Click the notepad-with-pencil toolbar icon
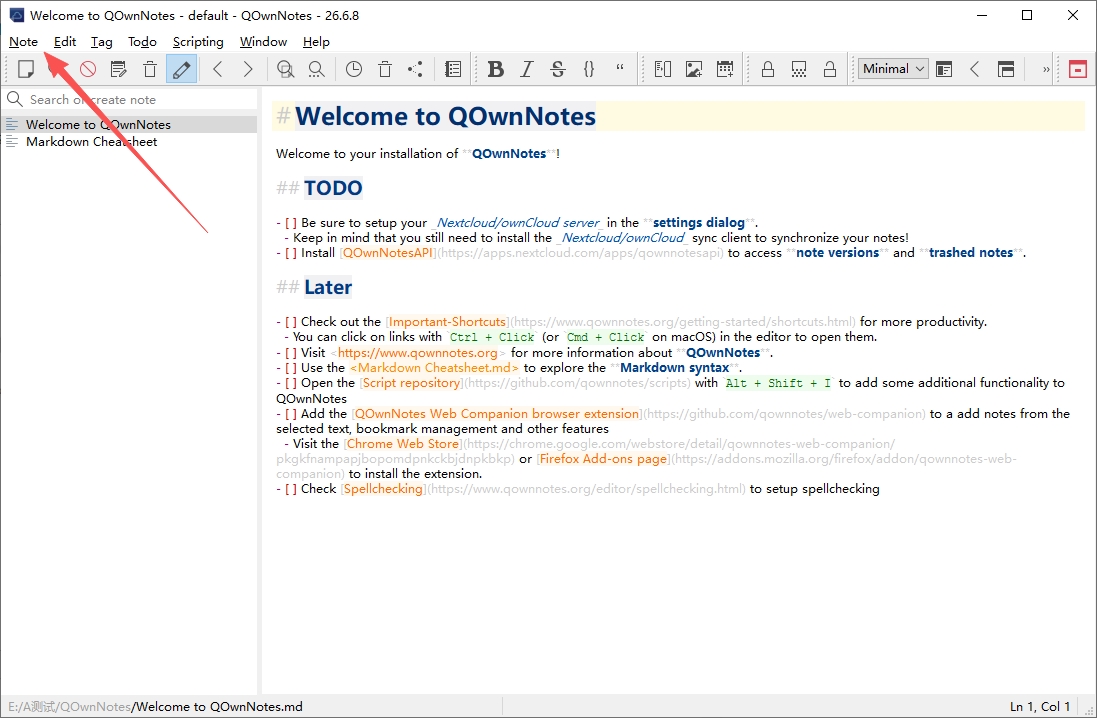Screen dimensions: 1097x718 119,69
